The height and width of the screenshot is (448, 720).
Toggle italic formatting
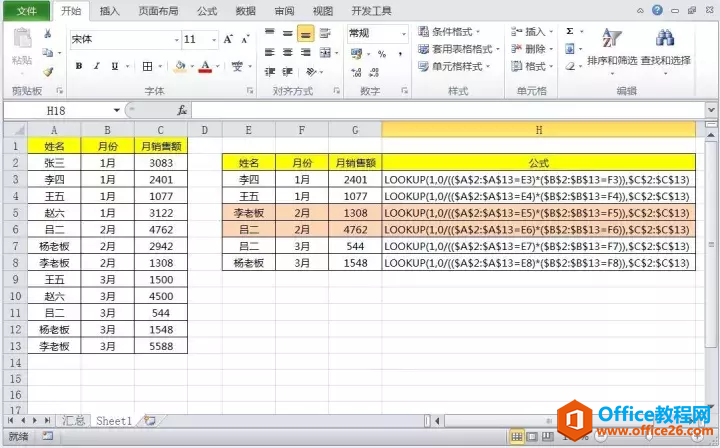tap(97, 66)
